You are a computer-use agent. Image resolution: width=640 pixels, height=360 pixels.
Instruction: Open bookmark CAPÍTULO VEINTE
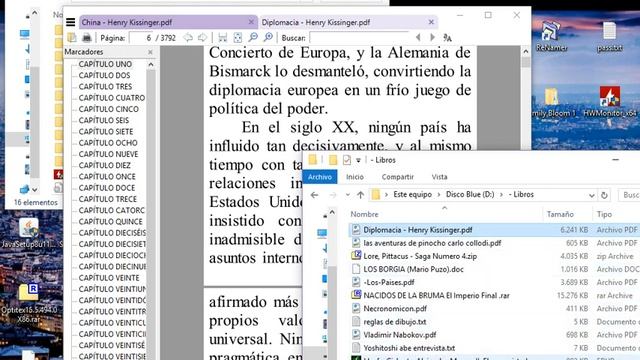[109, 278]
